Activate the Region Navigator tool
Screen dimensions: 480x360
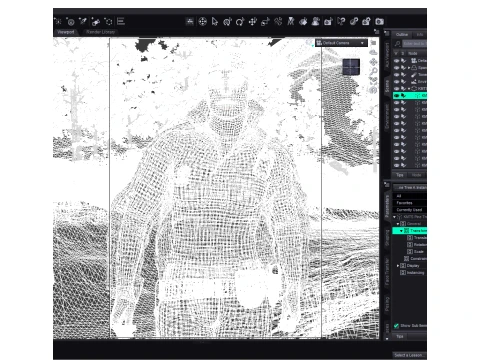point(316,22)
